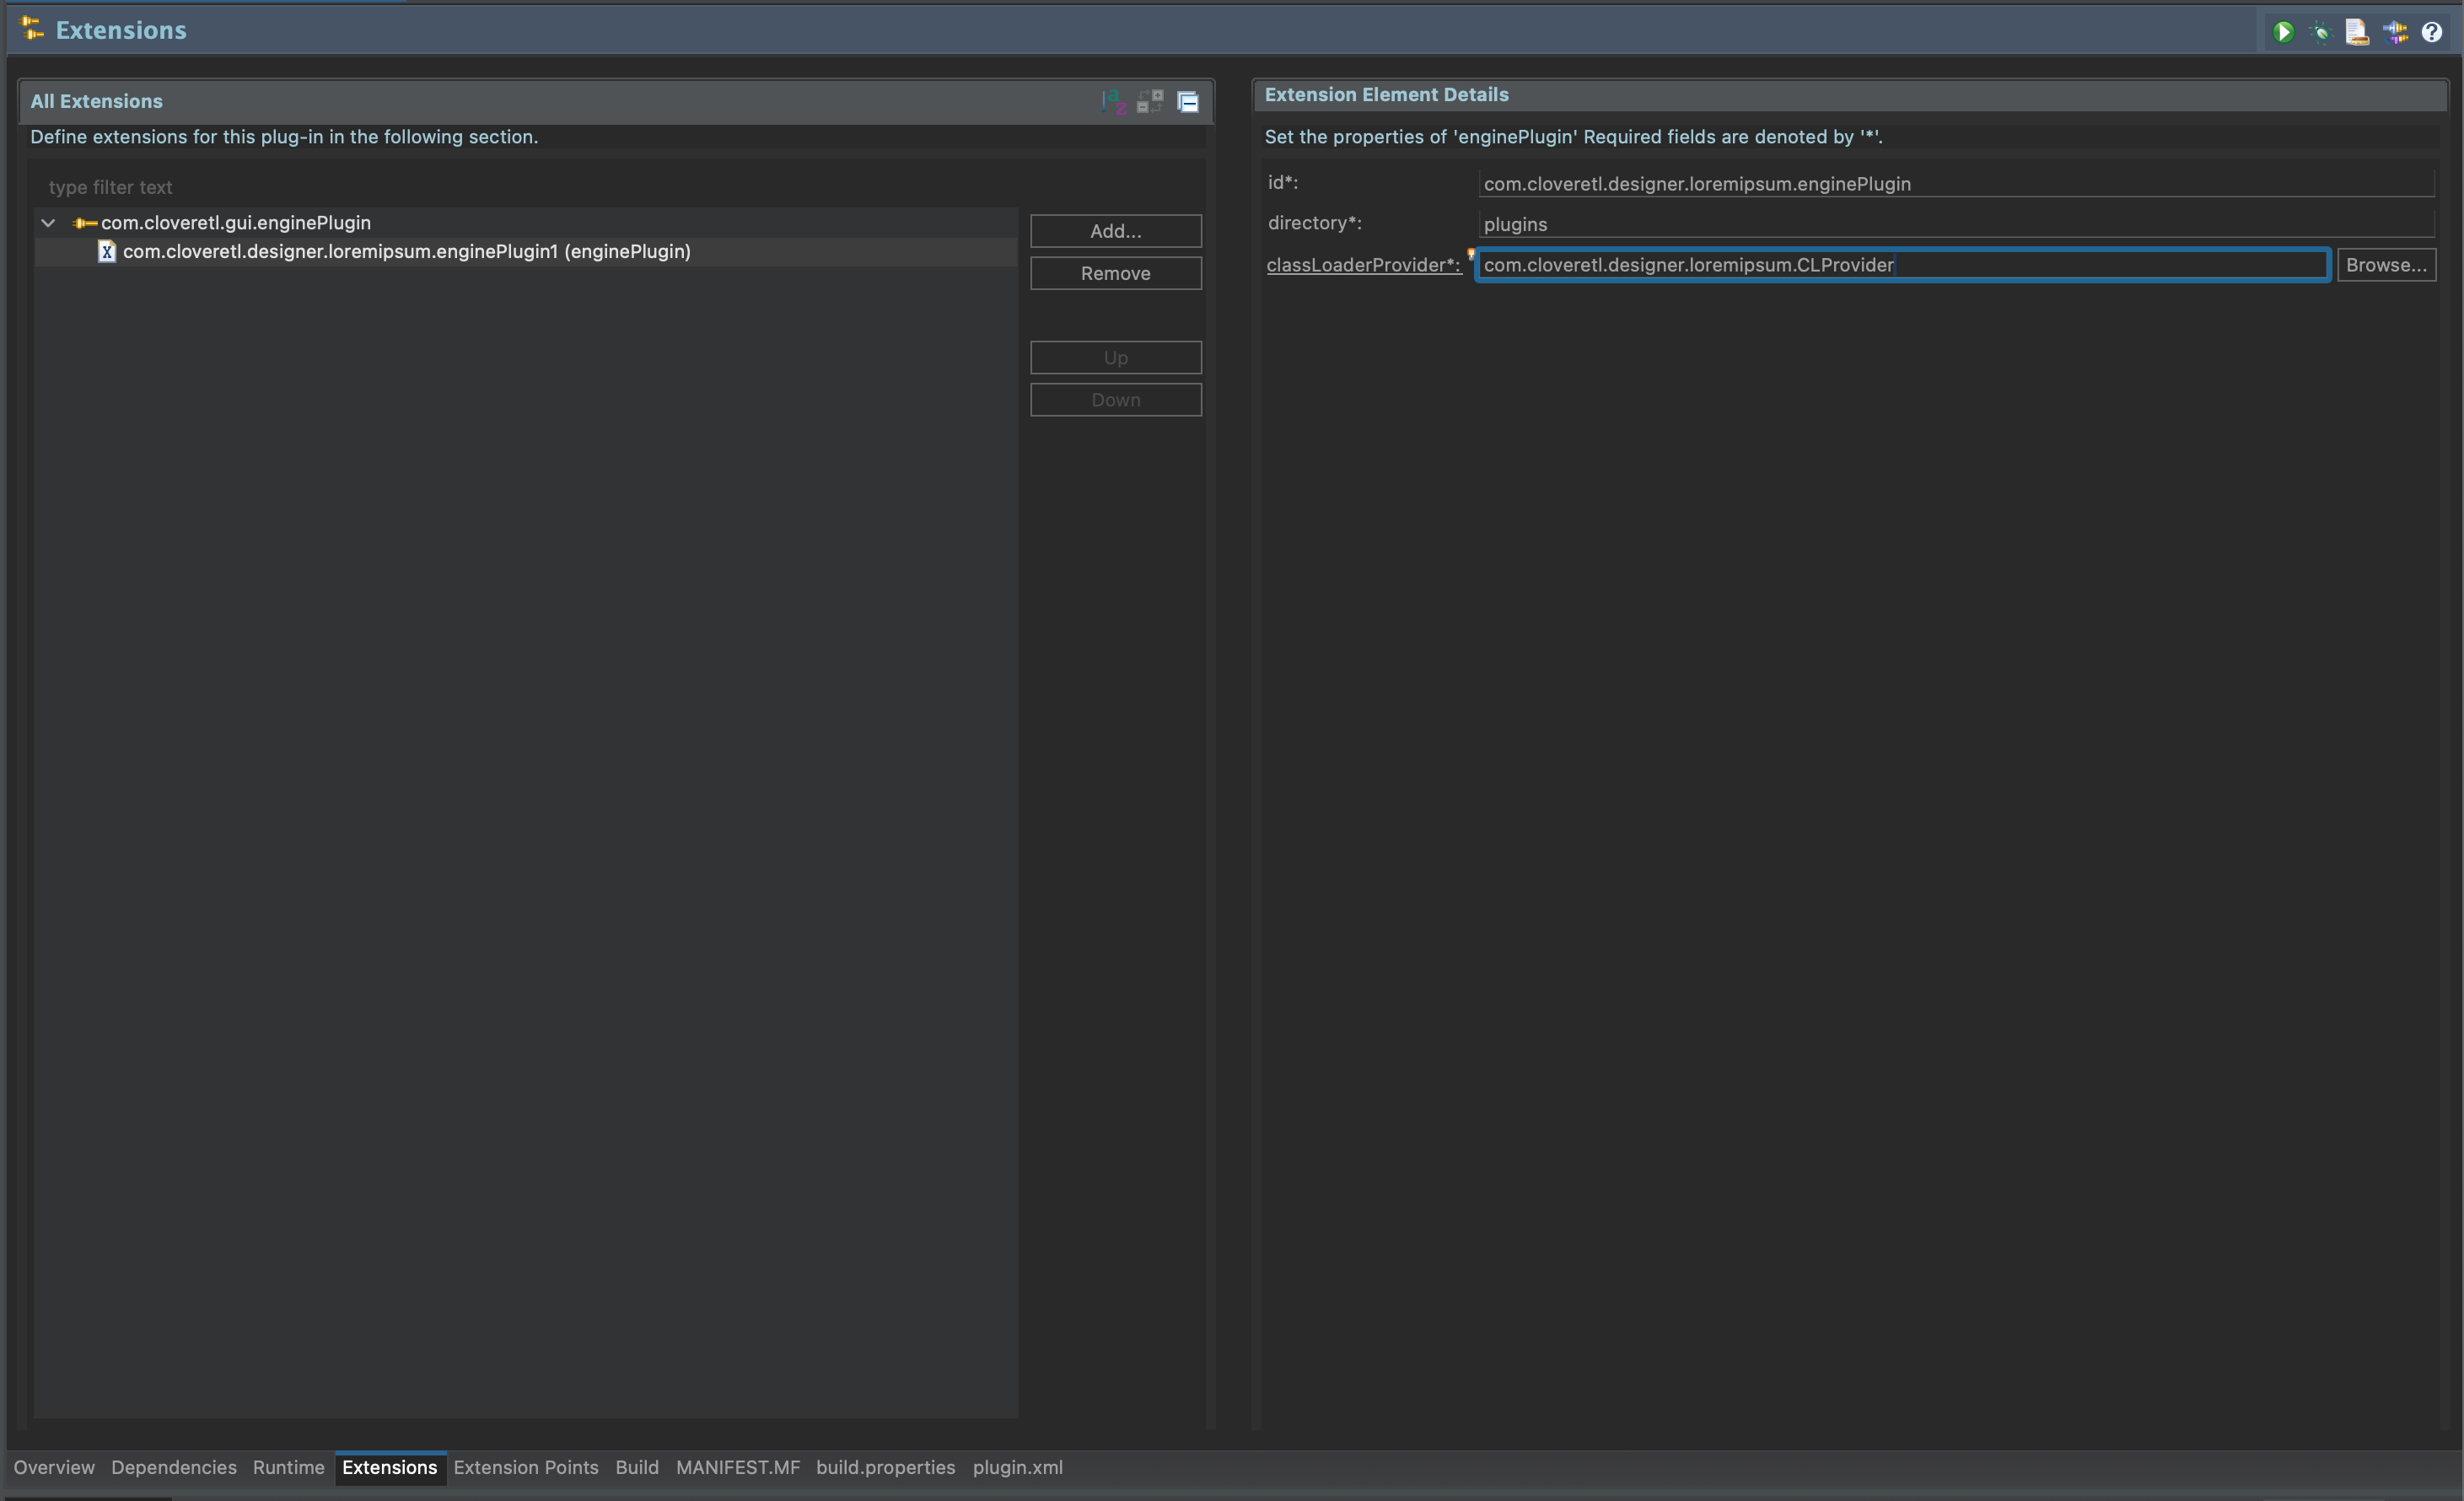This screenshot has height=1501, width=2464.
Task: Click the Add... button
Action: 1115,231
